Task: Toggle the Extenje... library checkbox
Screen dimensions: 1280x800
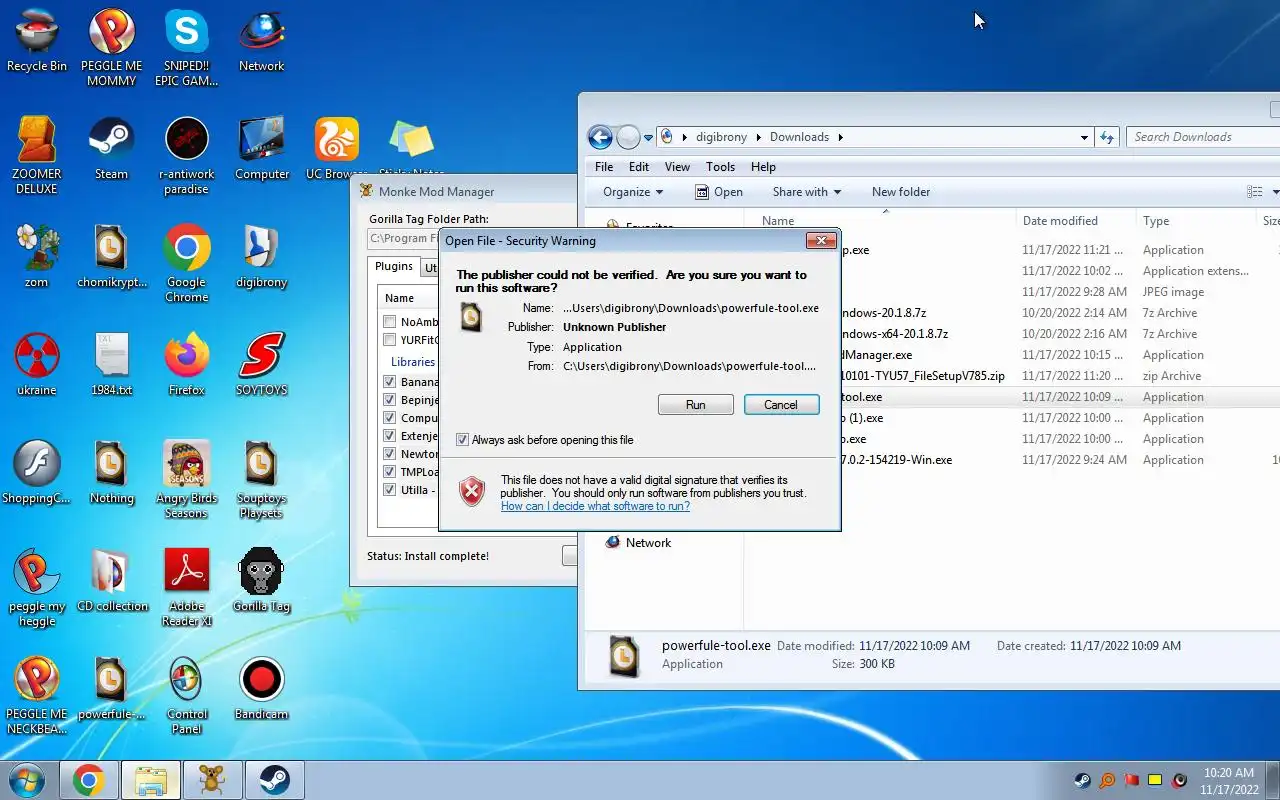Action: coord(390,436)
